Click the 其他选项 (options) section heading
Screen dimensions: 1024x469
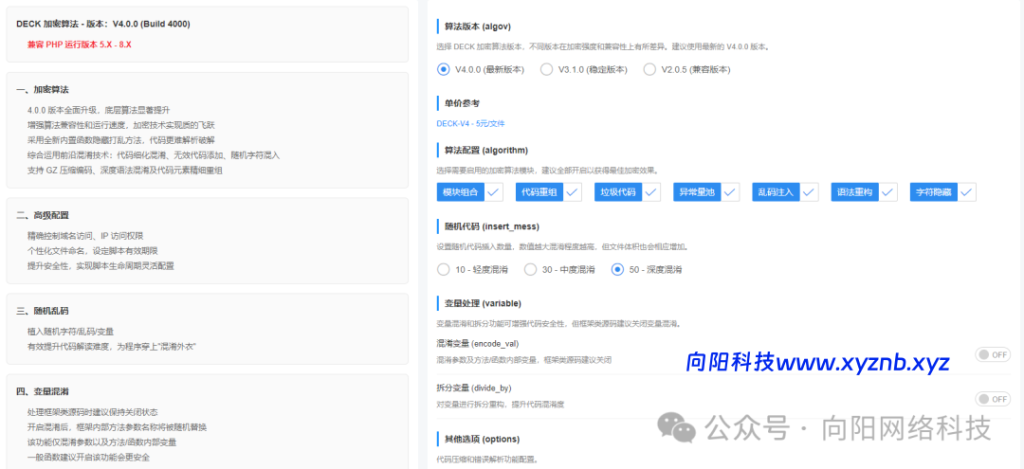[x=481, y=438]
